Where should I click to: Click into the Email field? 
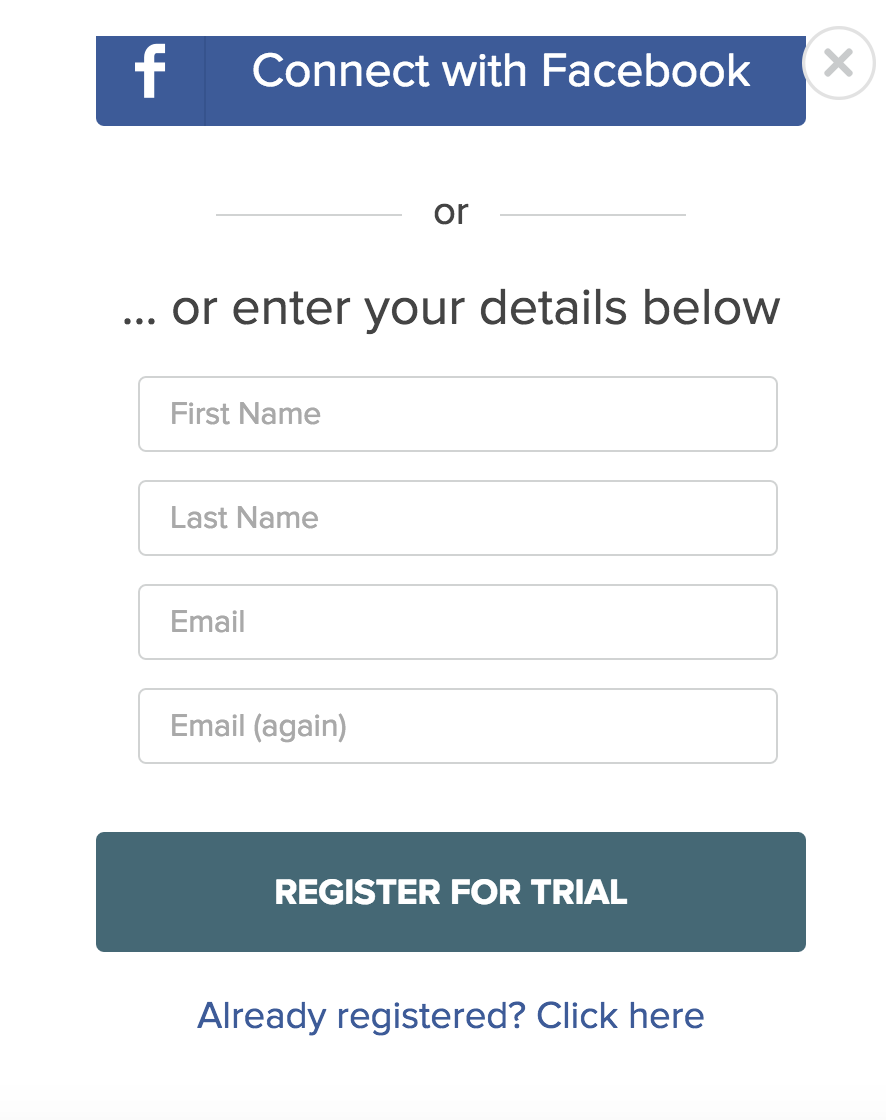tap(458, 622)
